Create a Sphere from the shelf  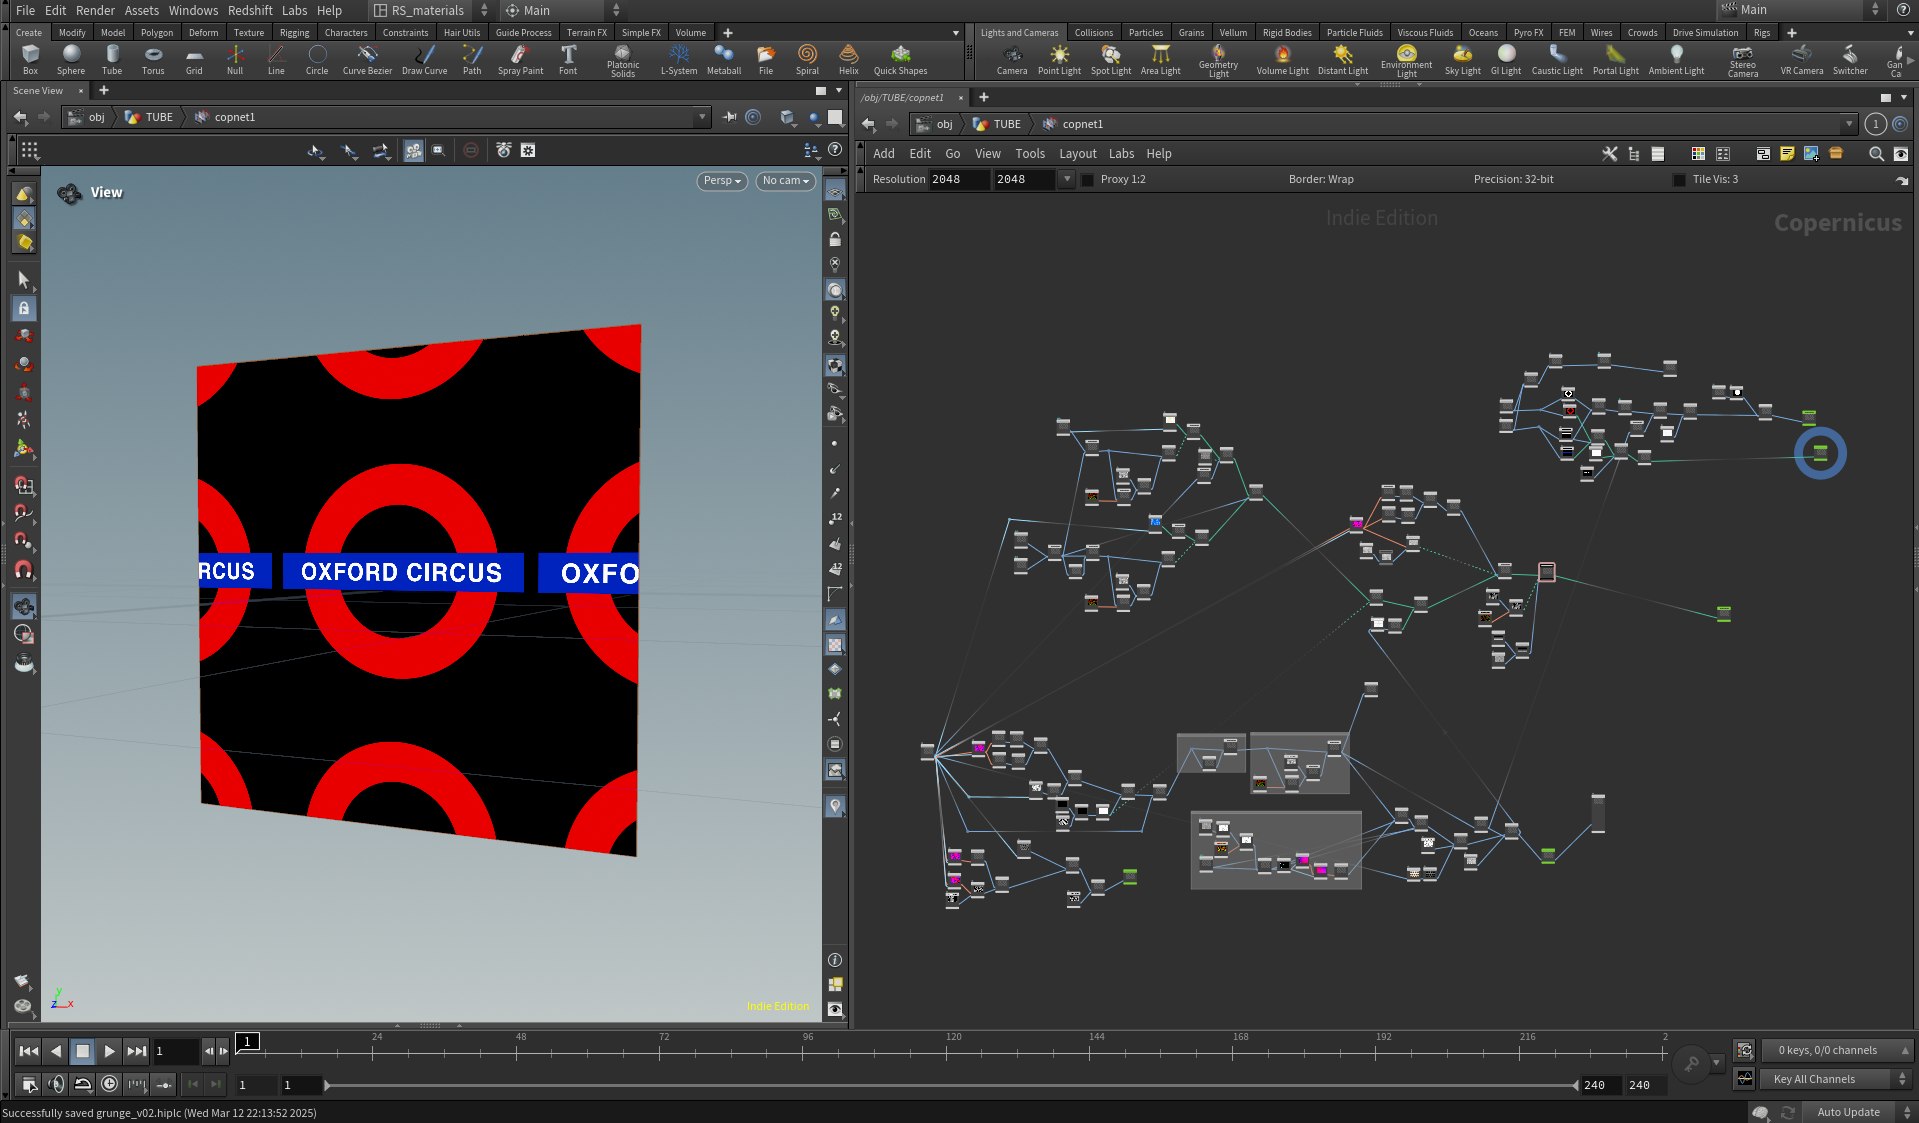71,60
